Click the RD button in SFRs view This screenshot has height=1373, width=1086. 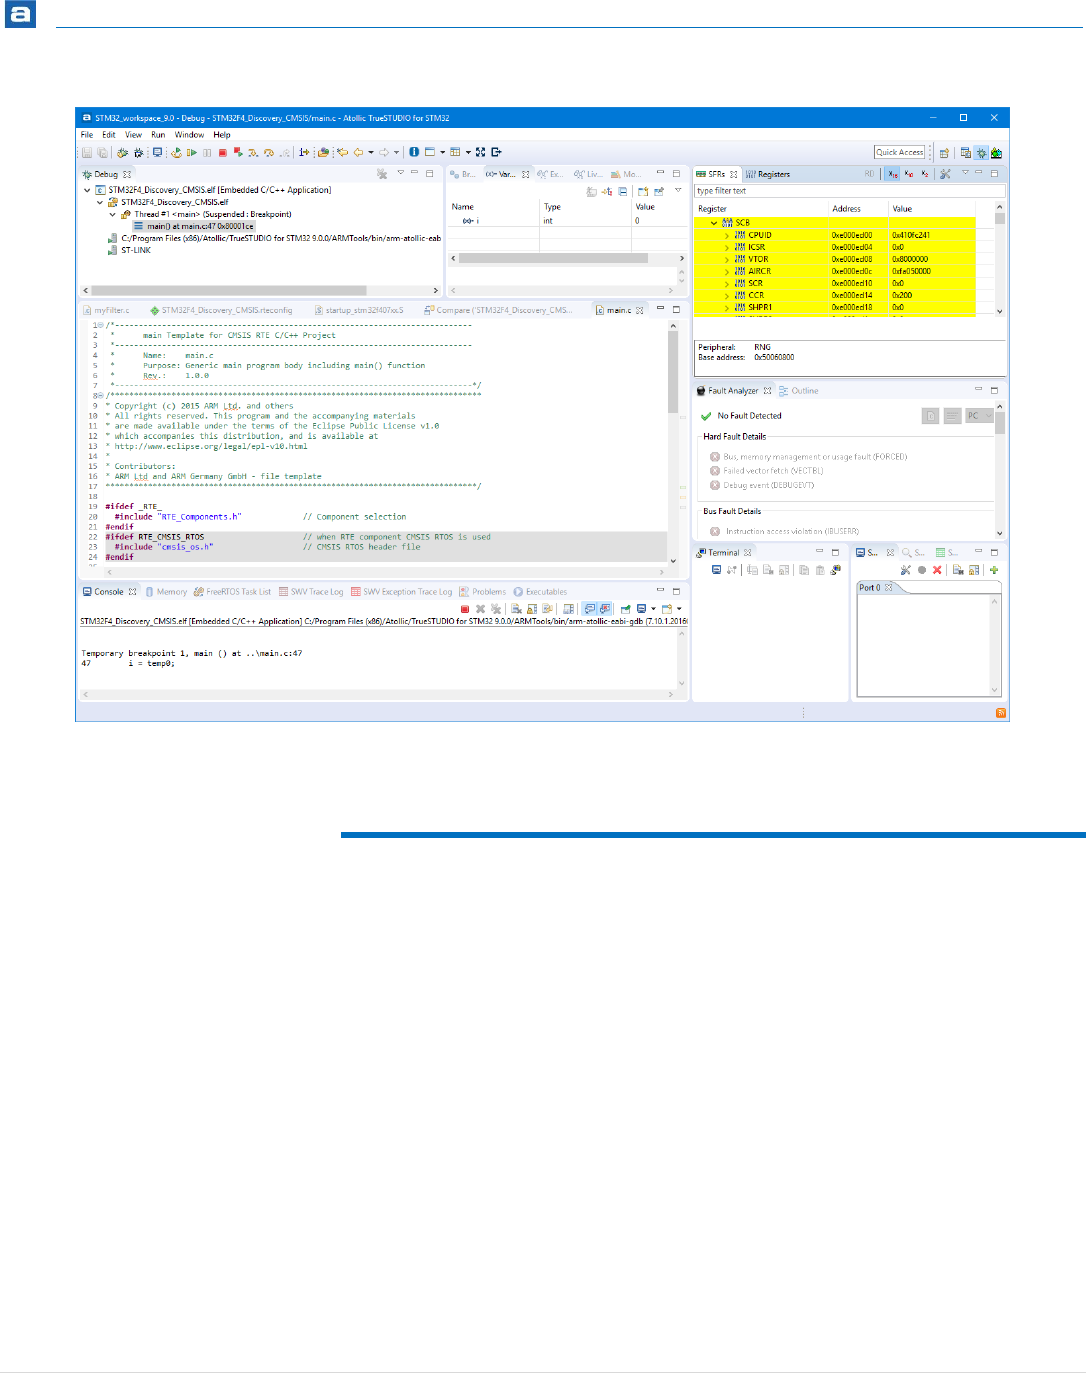[x=869, y=174]
